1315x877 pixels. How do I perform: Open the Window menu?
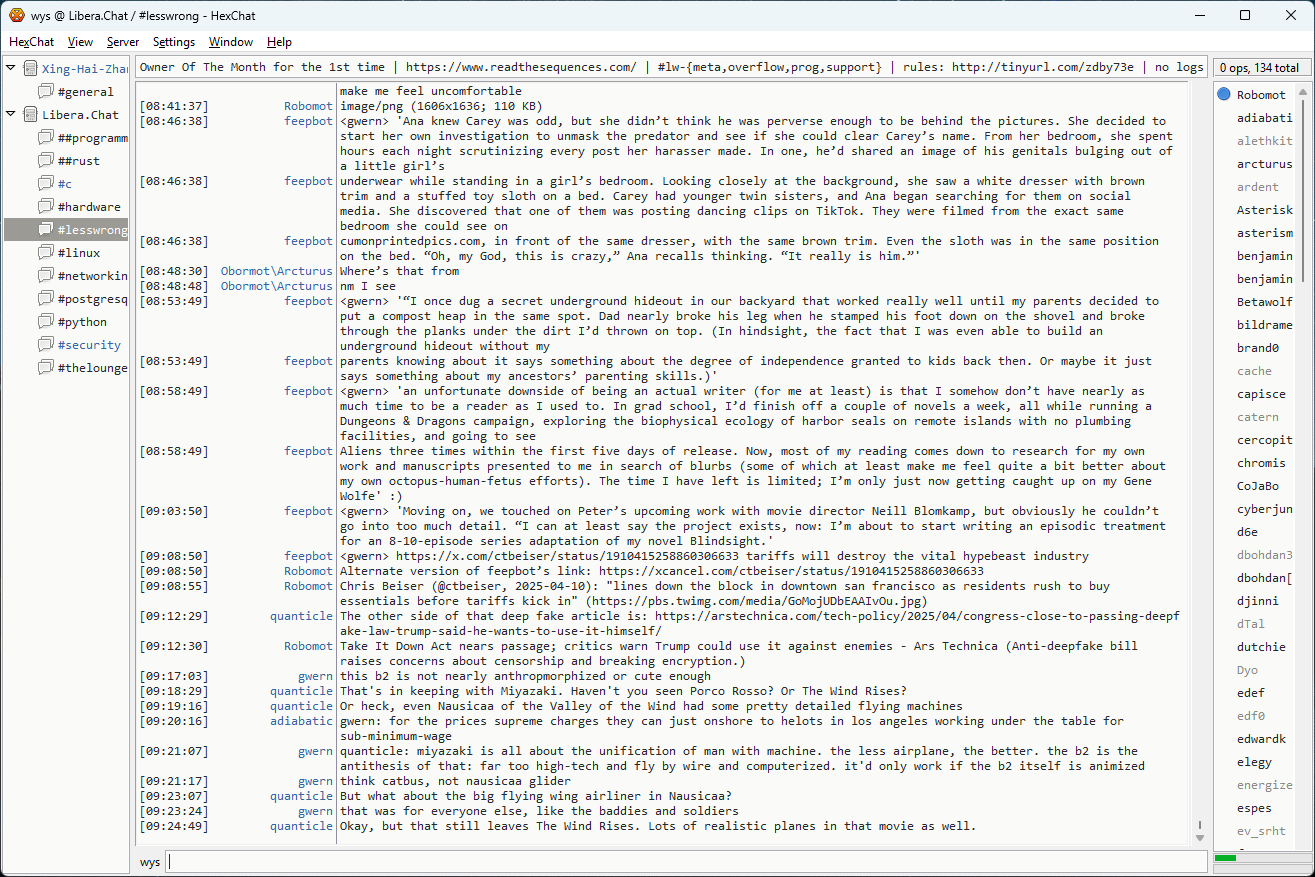point(230,42)
